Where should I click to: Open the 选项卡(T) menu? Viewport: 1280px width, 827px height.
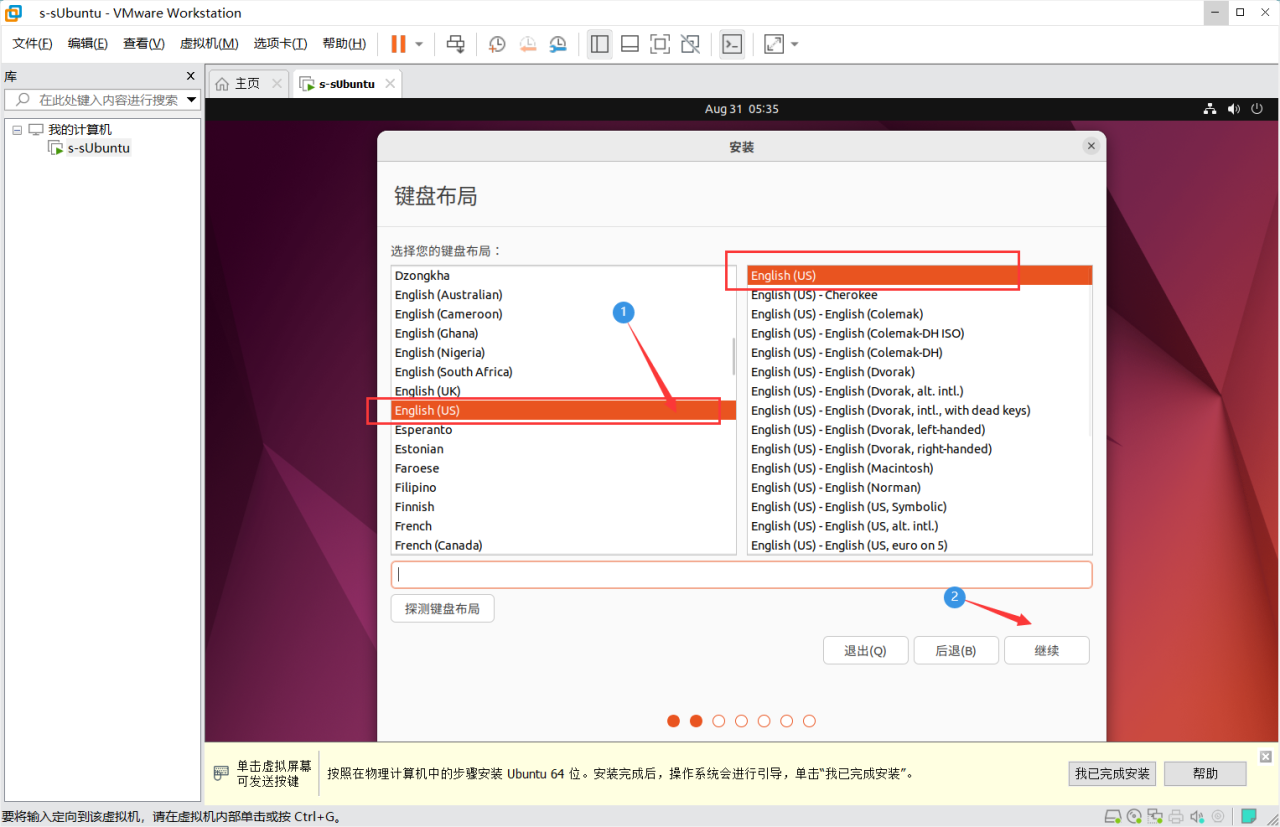click(280, 44)
